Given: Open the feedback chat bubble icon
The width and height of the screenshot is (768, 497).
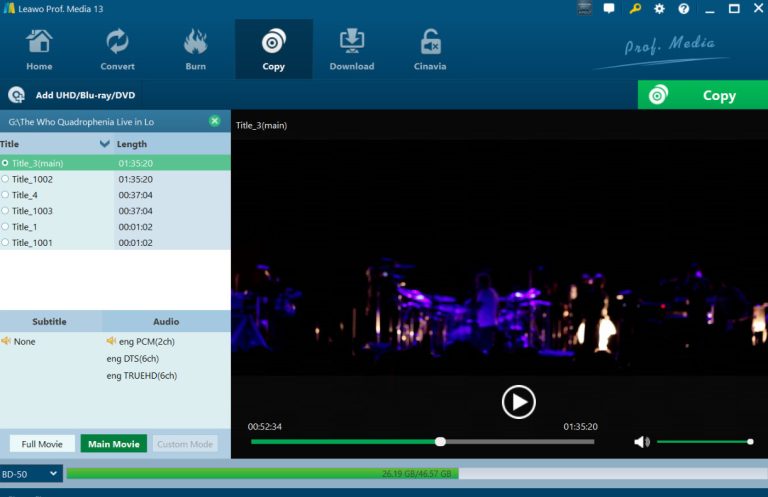Looking at the screenshot, I should click(609, 9).
